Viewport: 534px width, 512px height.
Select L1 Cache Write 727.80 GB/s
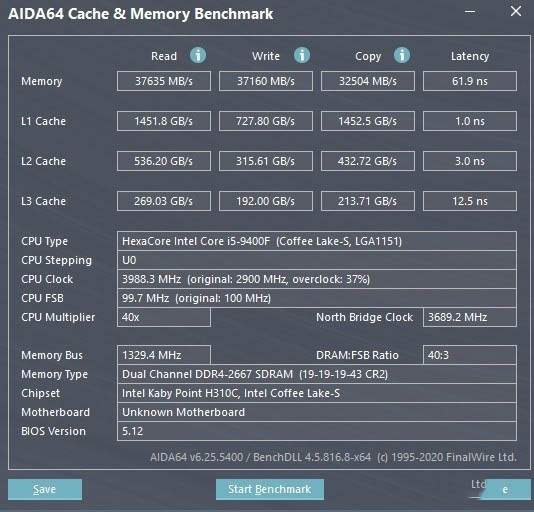click(266, 121)
